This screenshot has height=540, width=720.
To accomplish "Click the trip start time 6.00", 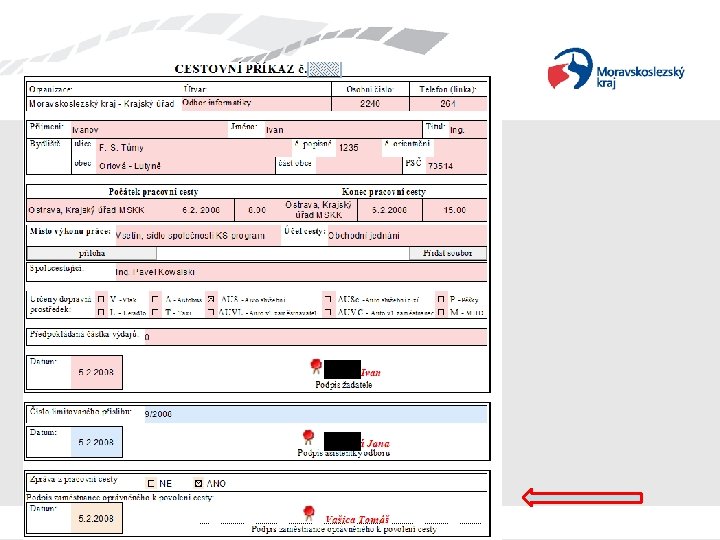I will tap(257, 210).
